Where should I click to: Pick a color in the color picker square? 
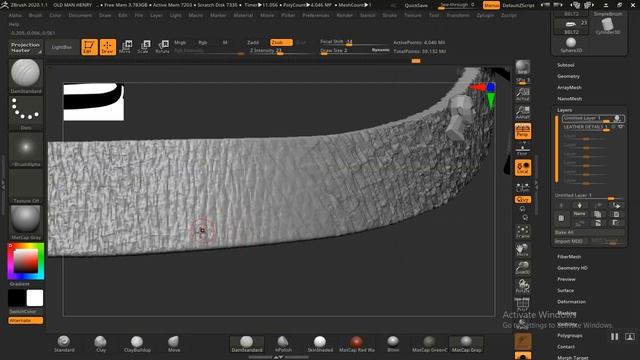pyautogui.click(x=26, y=261)
